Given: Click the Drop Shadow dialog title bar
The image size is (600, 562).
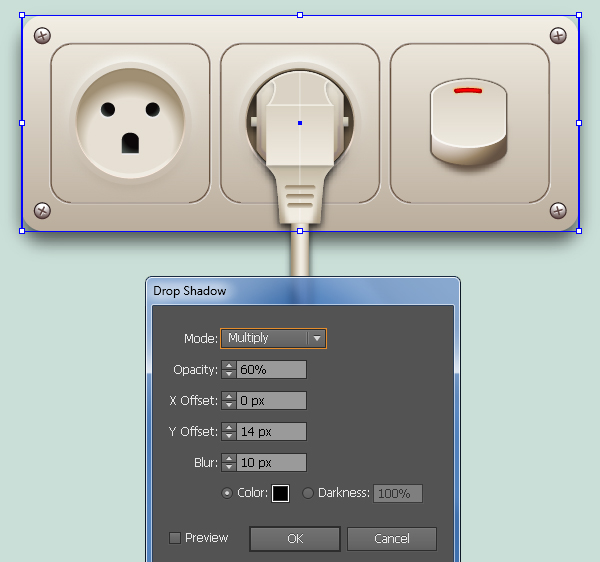Looking at the screenshot, I should pos(303,291).
